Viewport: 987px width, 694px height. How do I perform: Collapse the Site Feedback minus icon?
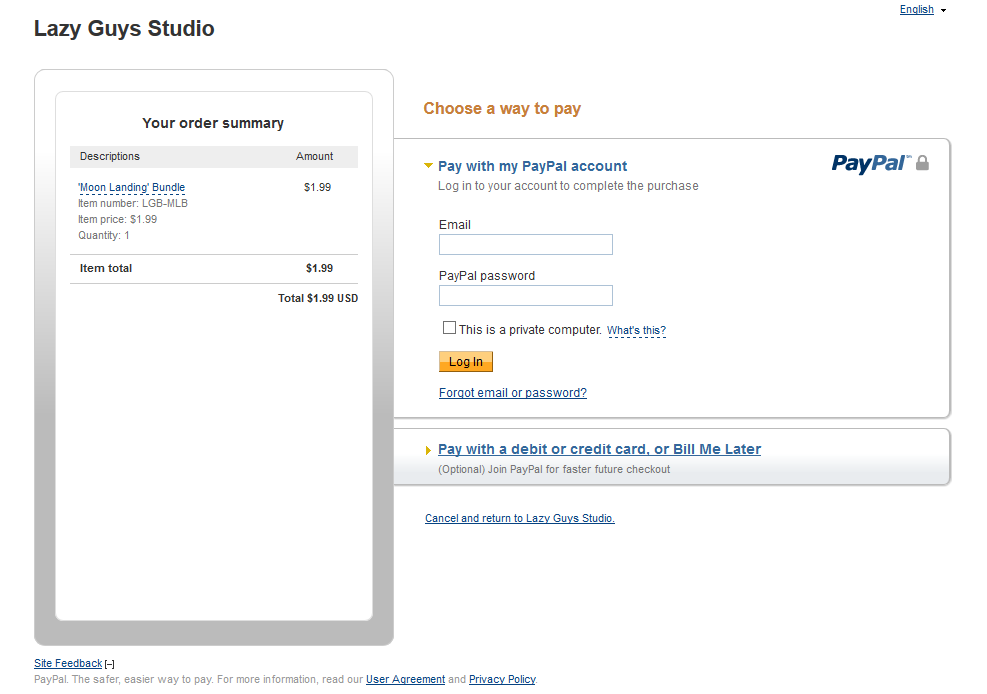[110, 664]
